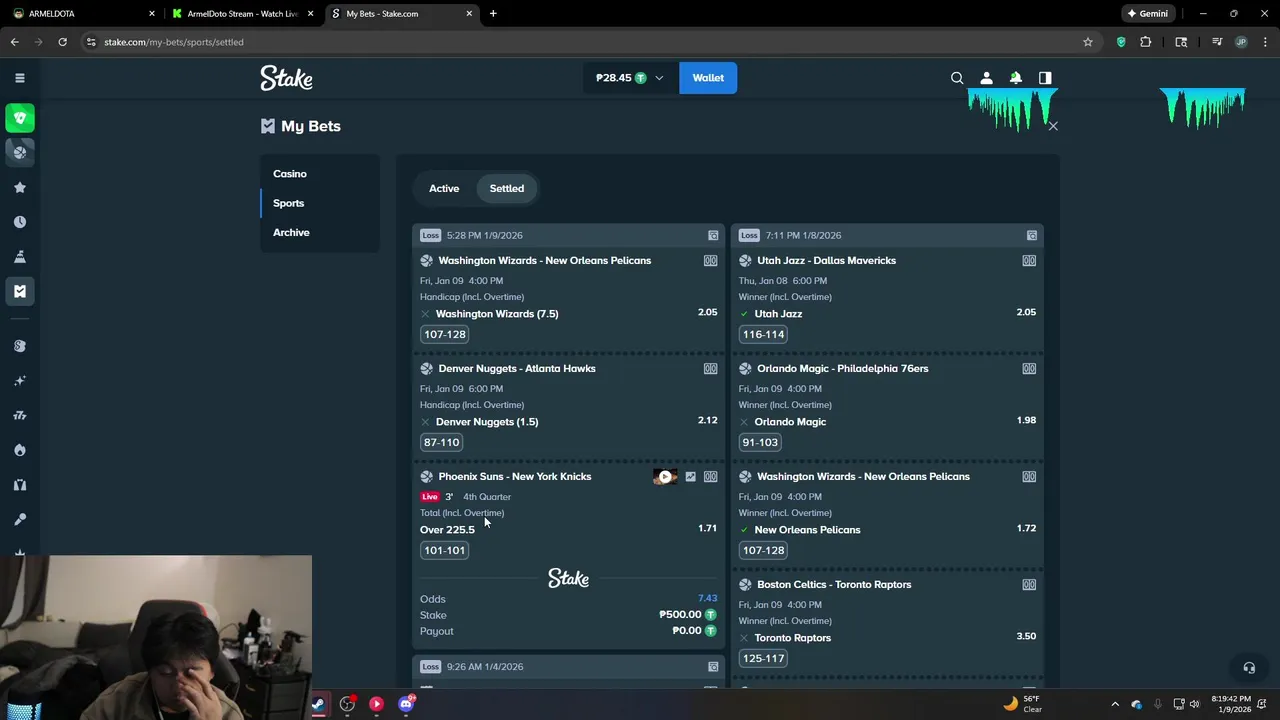Viewport: 1280px width, 720px height.
Task: Open scoreboard icon for Orlando Magic - Philadelphia 76ers
Action: click(x=1029, y=368)
